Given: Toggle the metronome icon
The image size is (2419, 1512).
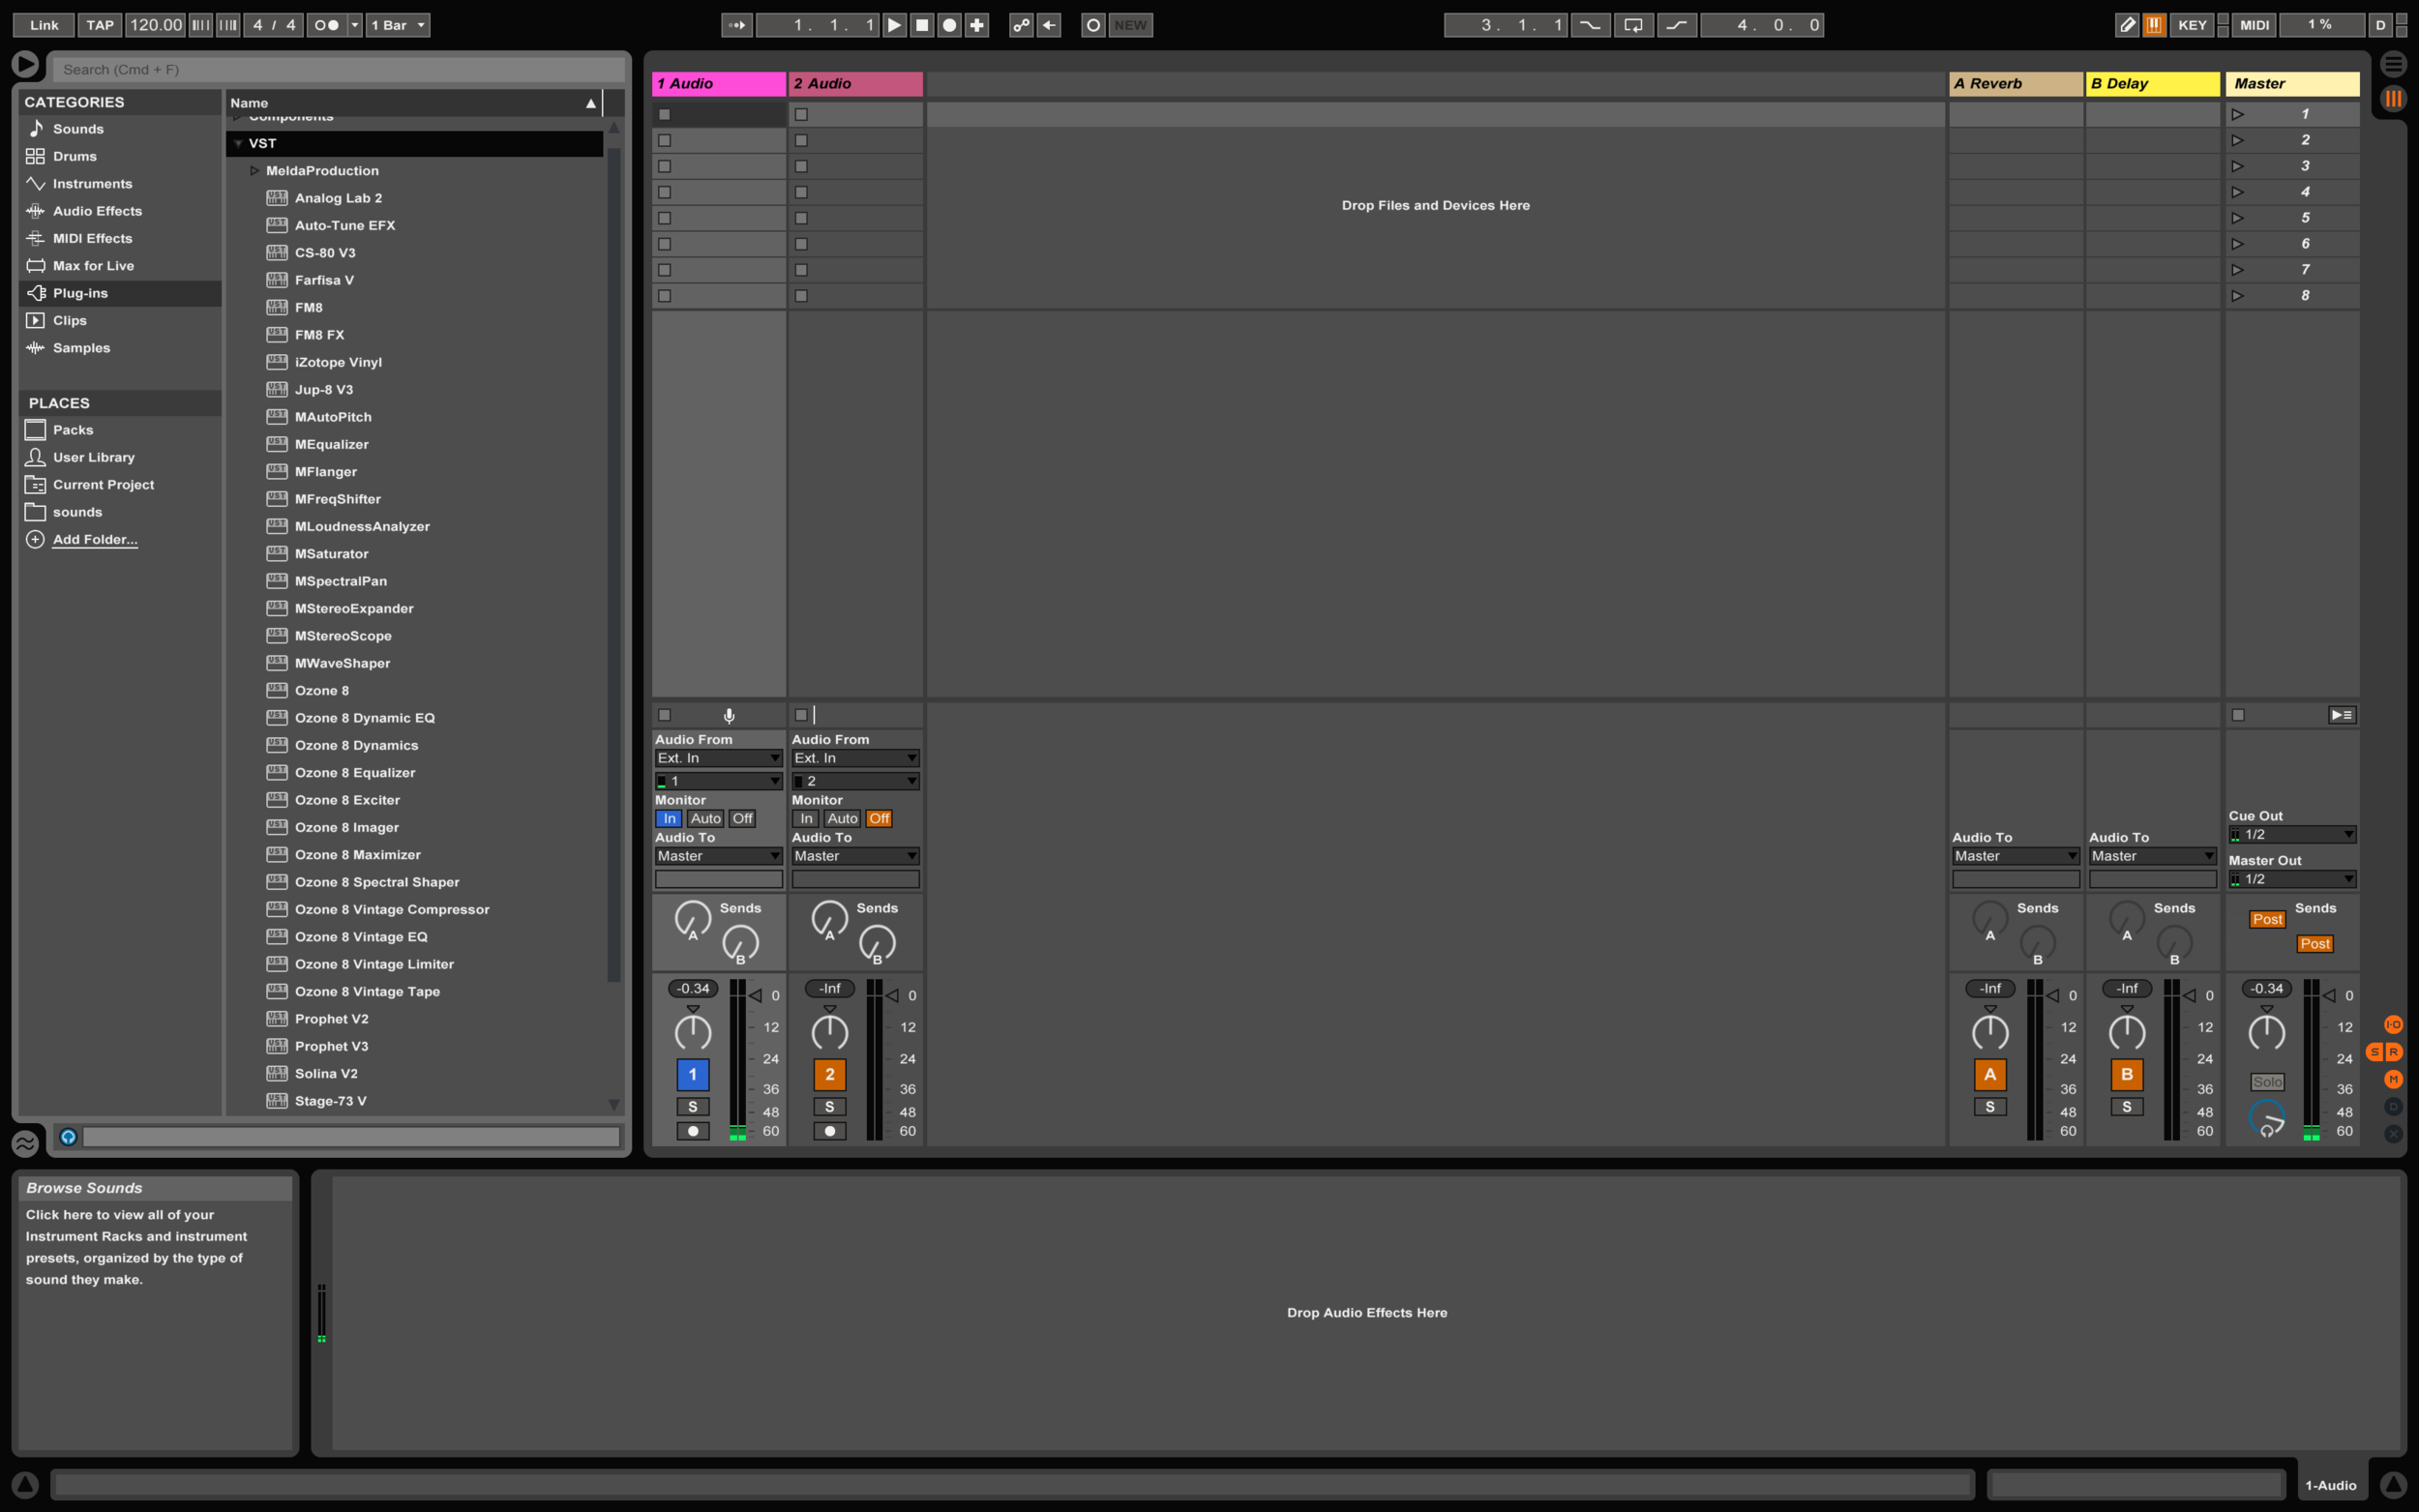Looking at the screenshot, I should [327, 25].
